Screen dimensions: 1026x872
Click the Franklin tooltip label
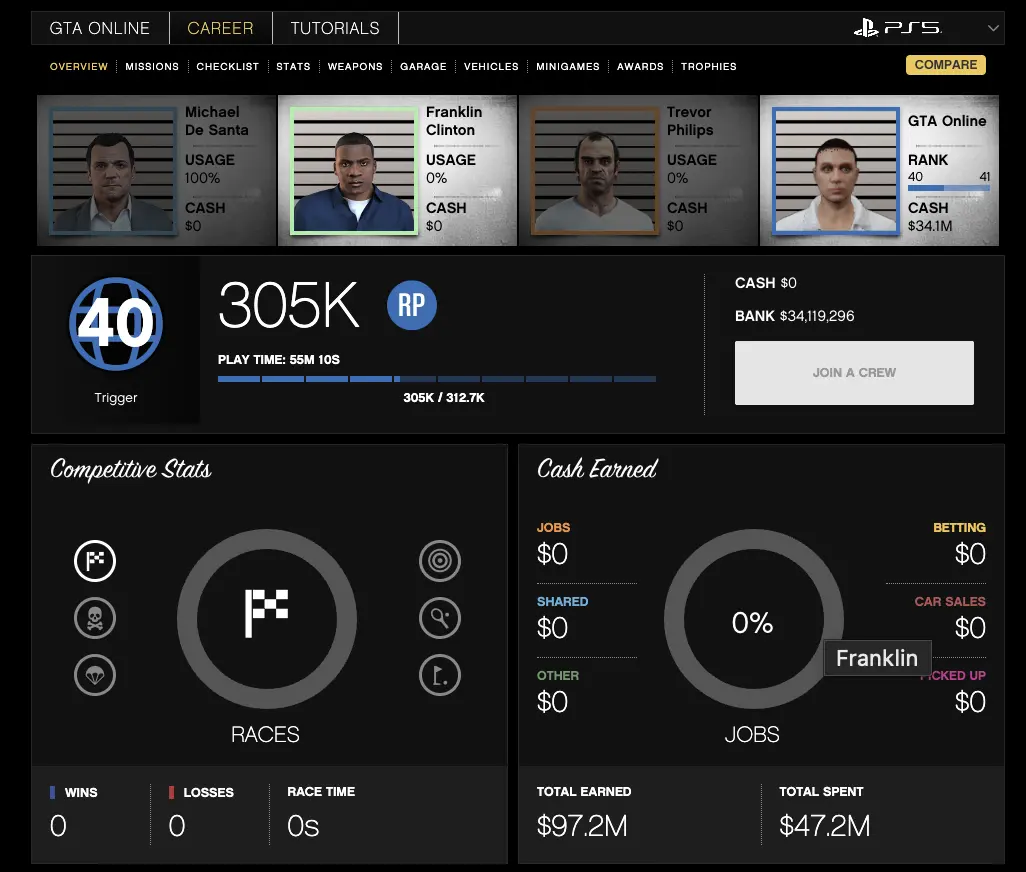point(877,658)
